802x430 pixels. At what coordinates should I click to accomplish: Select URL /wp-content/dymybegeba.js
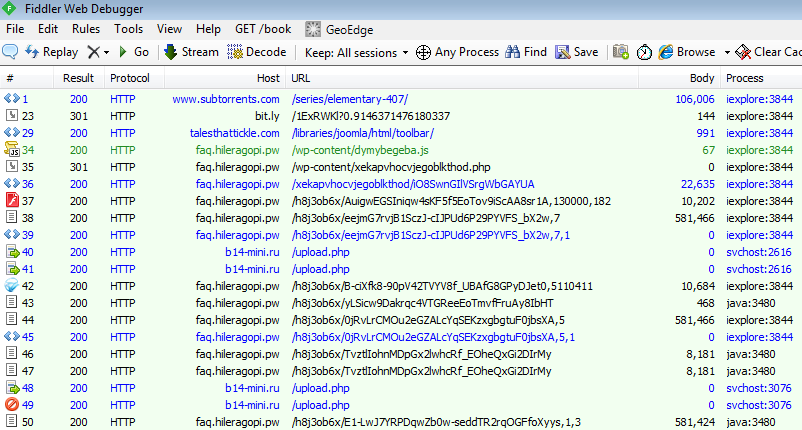tap(360, 150)
